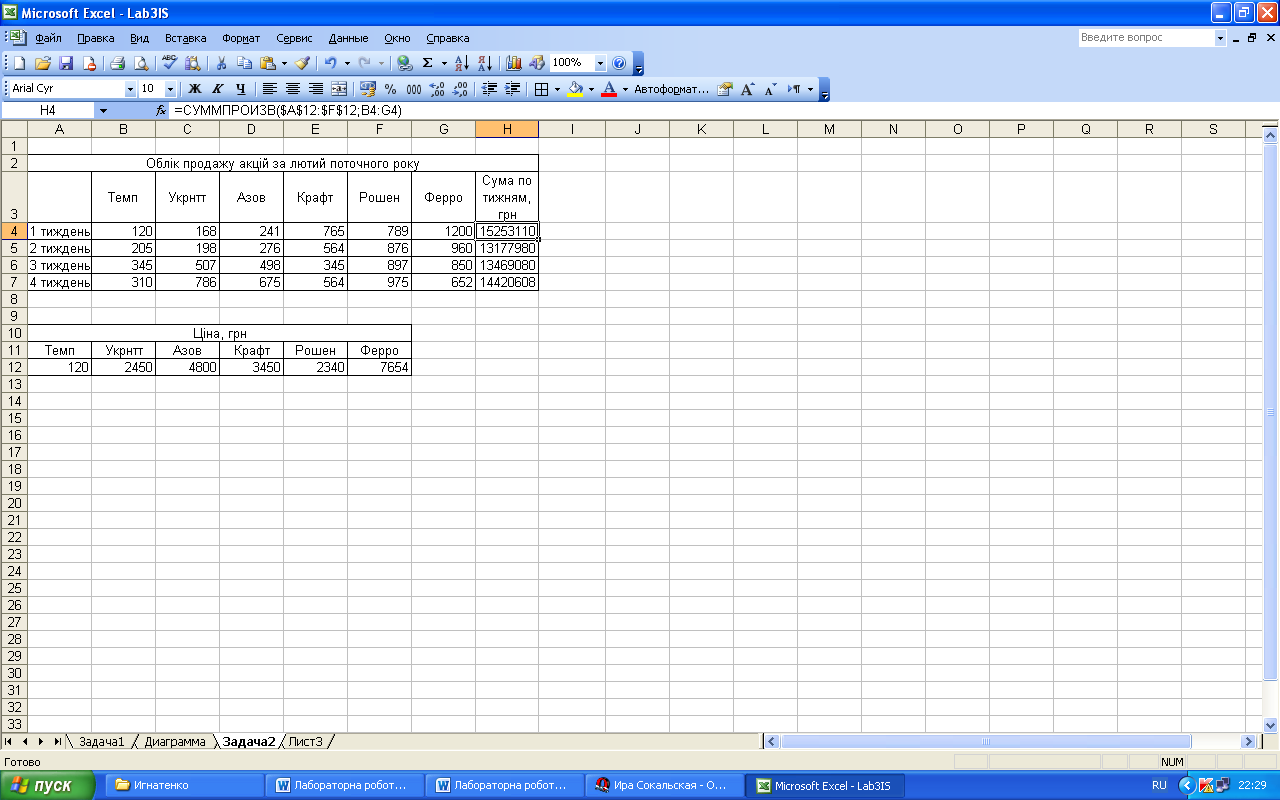Click the Copy icon
This screenshot has height=800, width=1280.
(244, 63)
